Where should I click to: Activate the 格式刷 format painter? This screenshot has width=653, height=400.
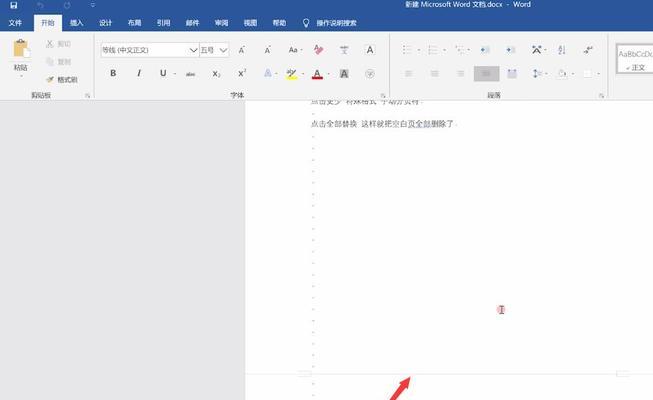click(62, 80)
